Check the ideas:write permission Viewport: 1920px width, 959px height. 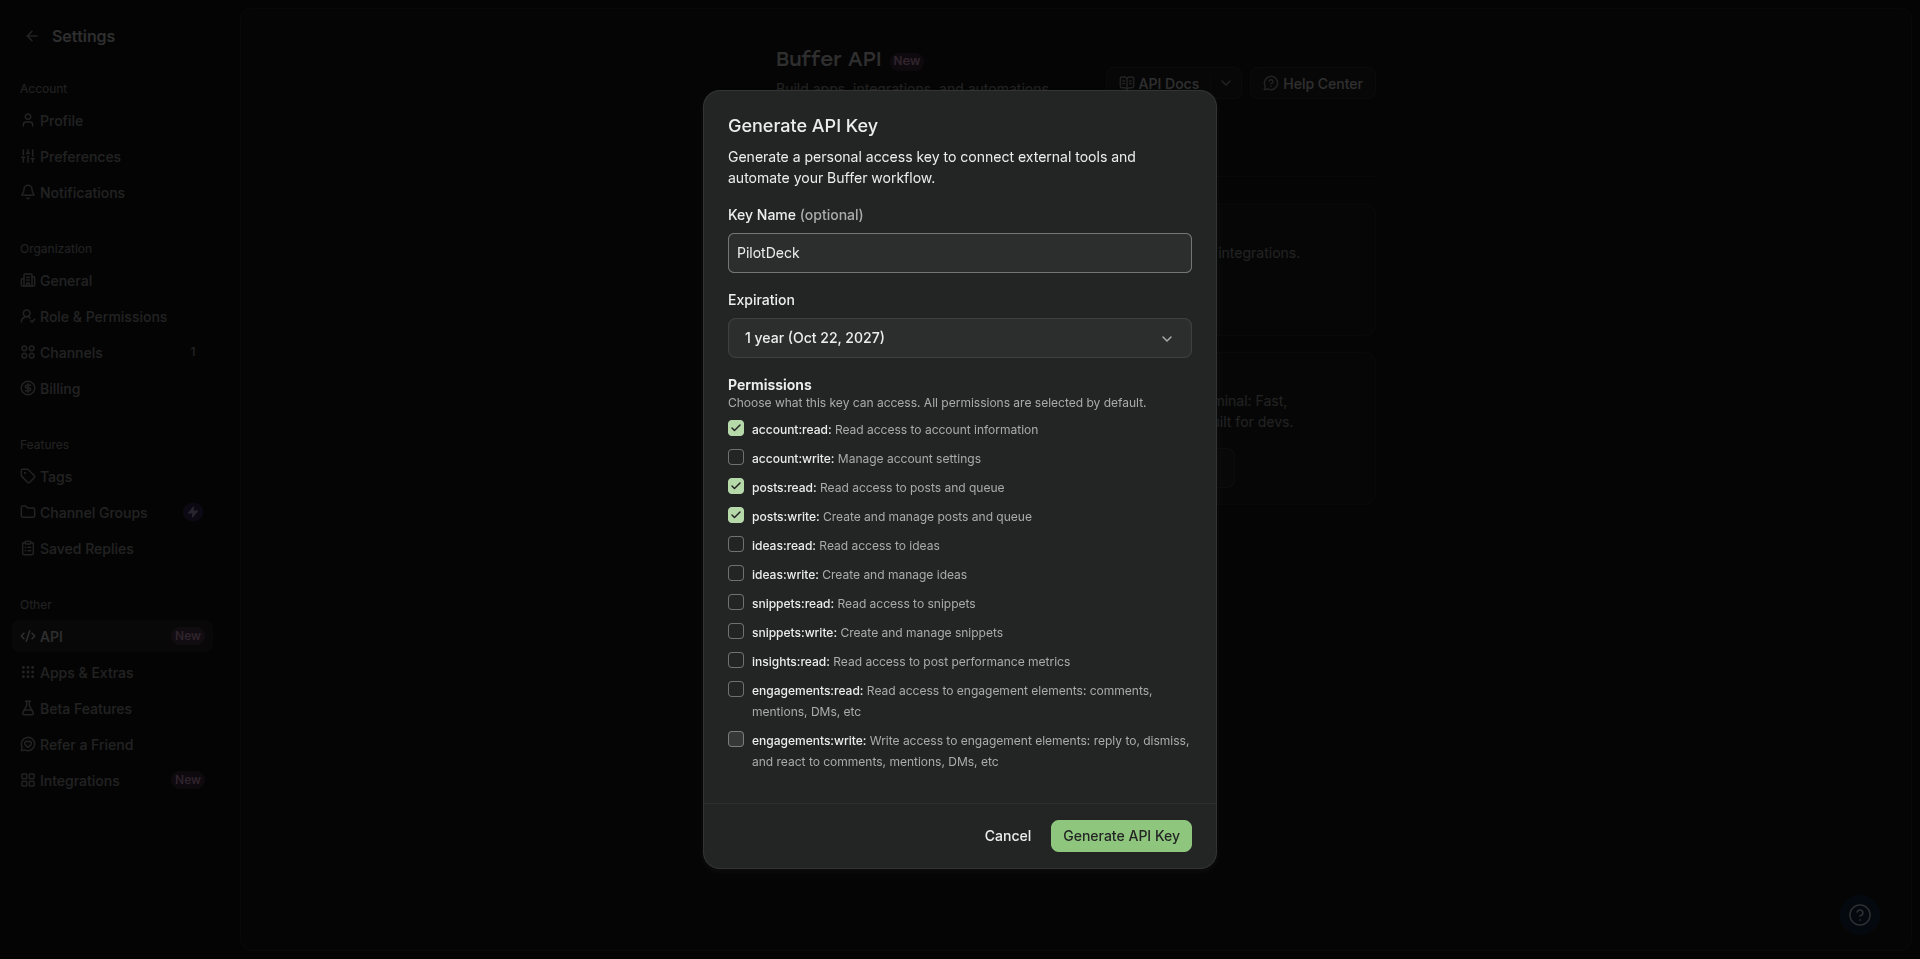(x=736, y=573)
